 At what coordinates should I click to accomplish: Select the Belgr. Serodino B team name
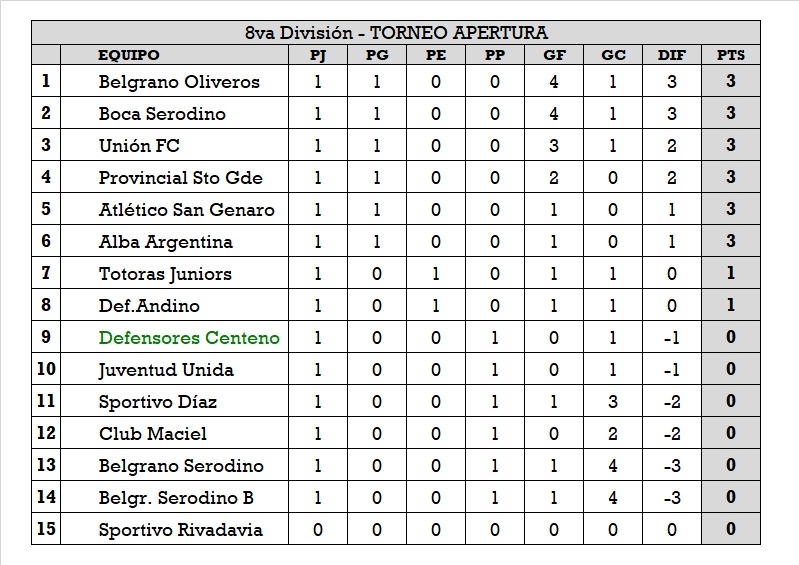click(x=177, y=498)
